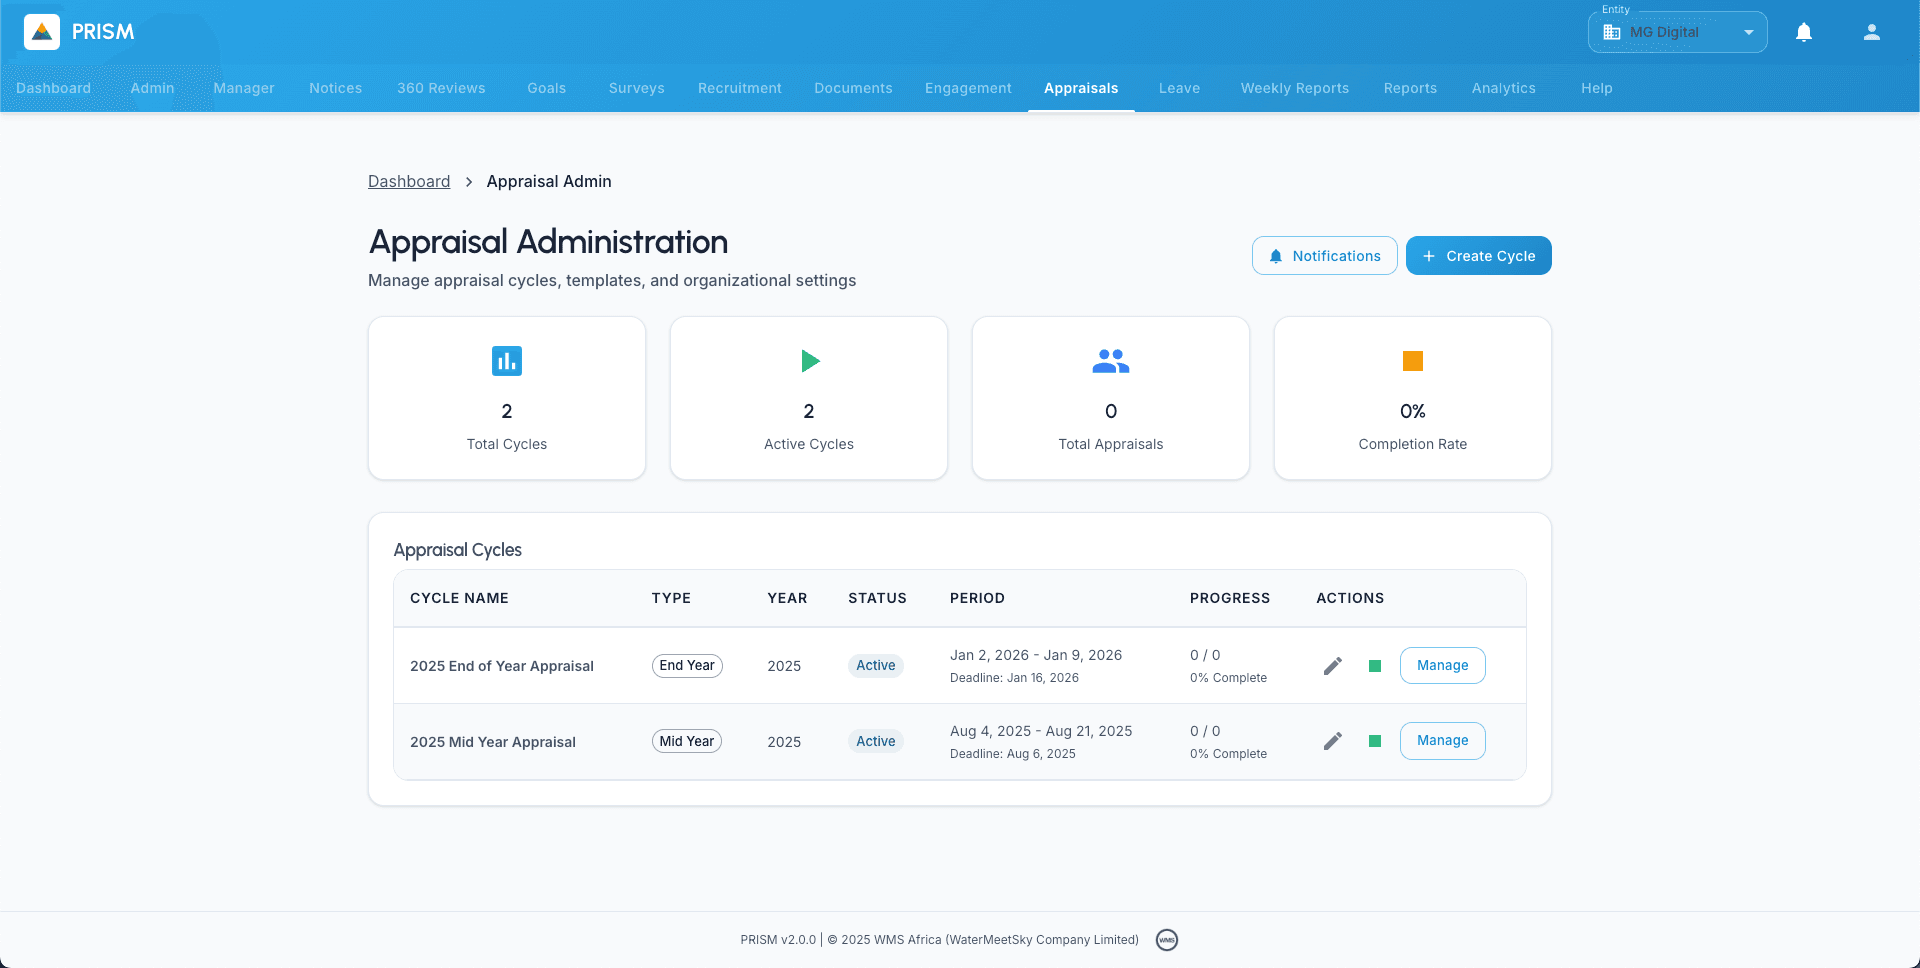Click the PRISM logo icon
The image size is (1920, 968).
point(42,32)
